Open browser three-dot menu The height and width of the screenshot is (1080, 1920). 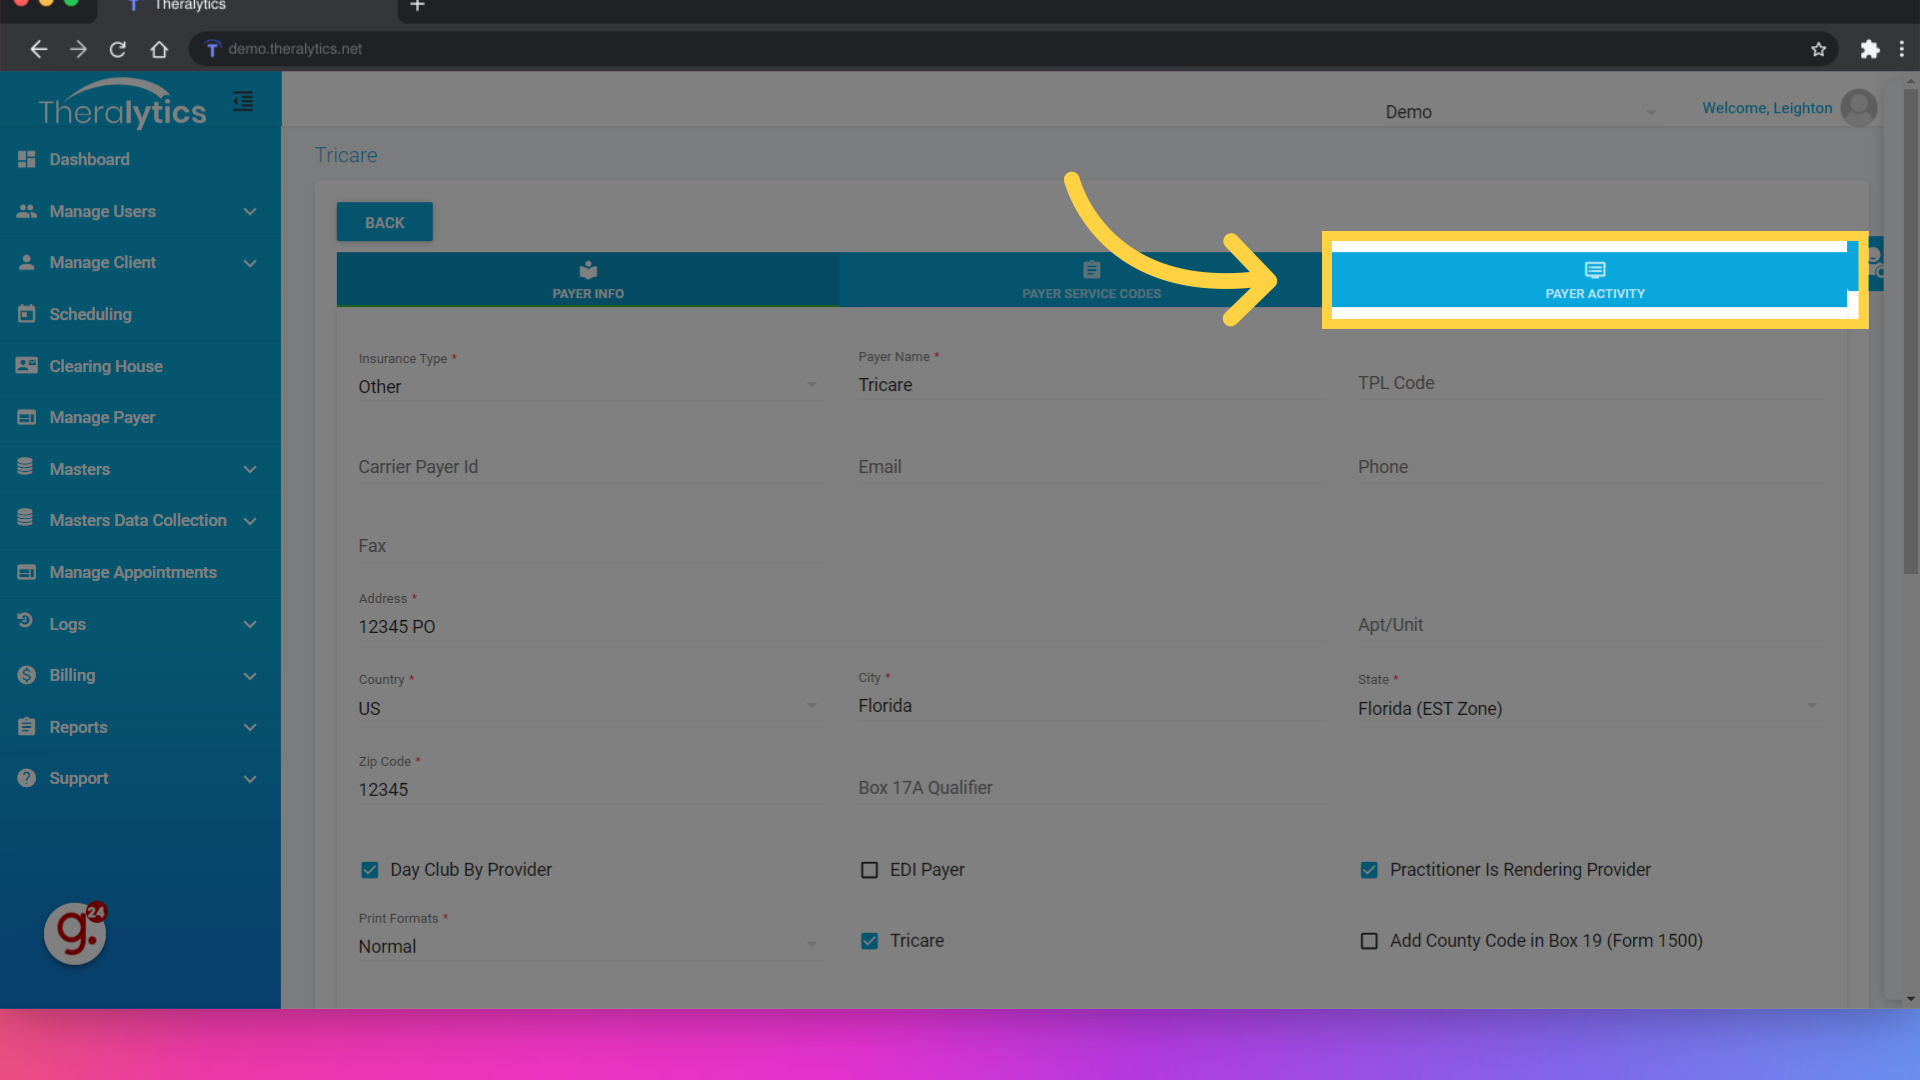pos(1902,49)
